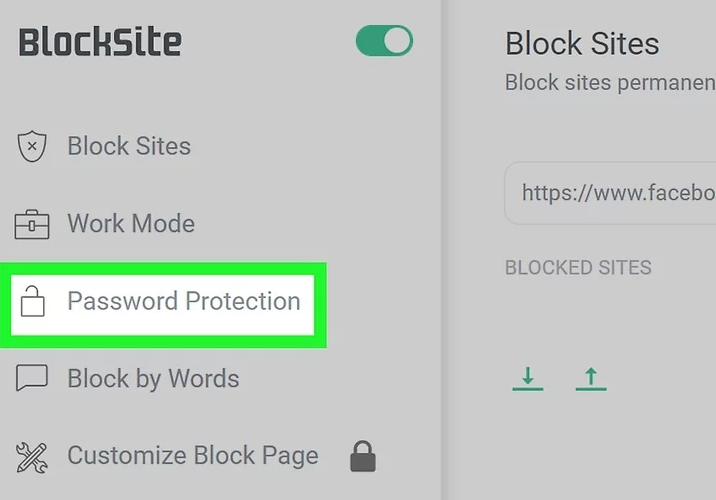The height and width of the screenshot is (500, 716).
Task: Click the BLOCKED SITES list header
Action: click(x=578, y=268)
